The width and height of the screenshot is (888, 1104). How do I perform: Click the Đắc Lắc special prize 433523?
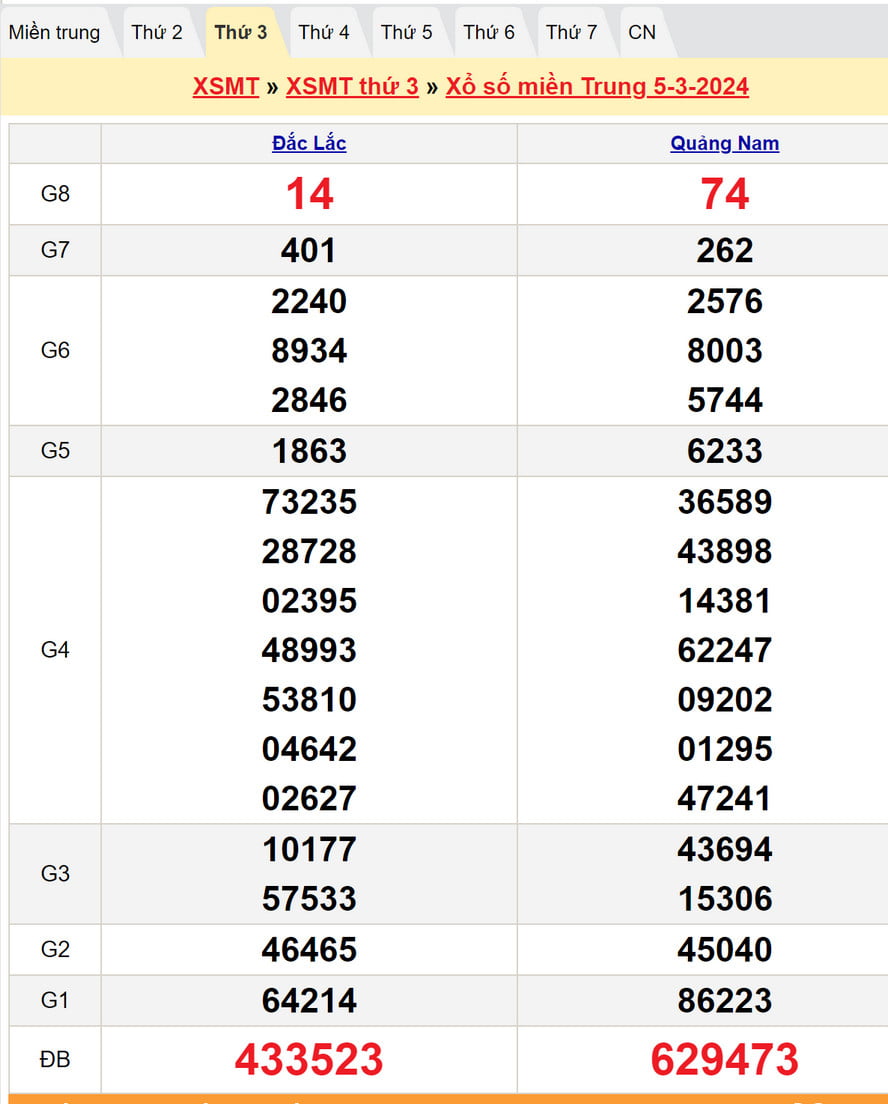(x=309, y=1059)
